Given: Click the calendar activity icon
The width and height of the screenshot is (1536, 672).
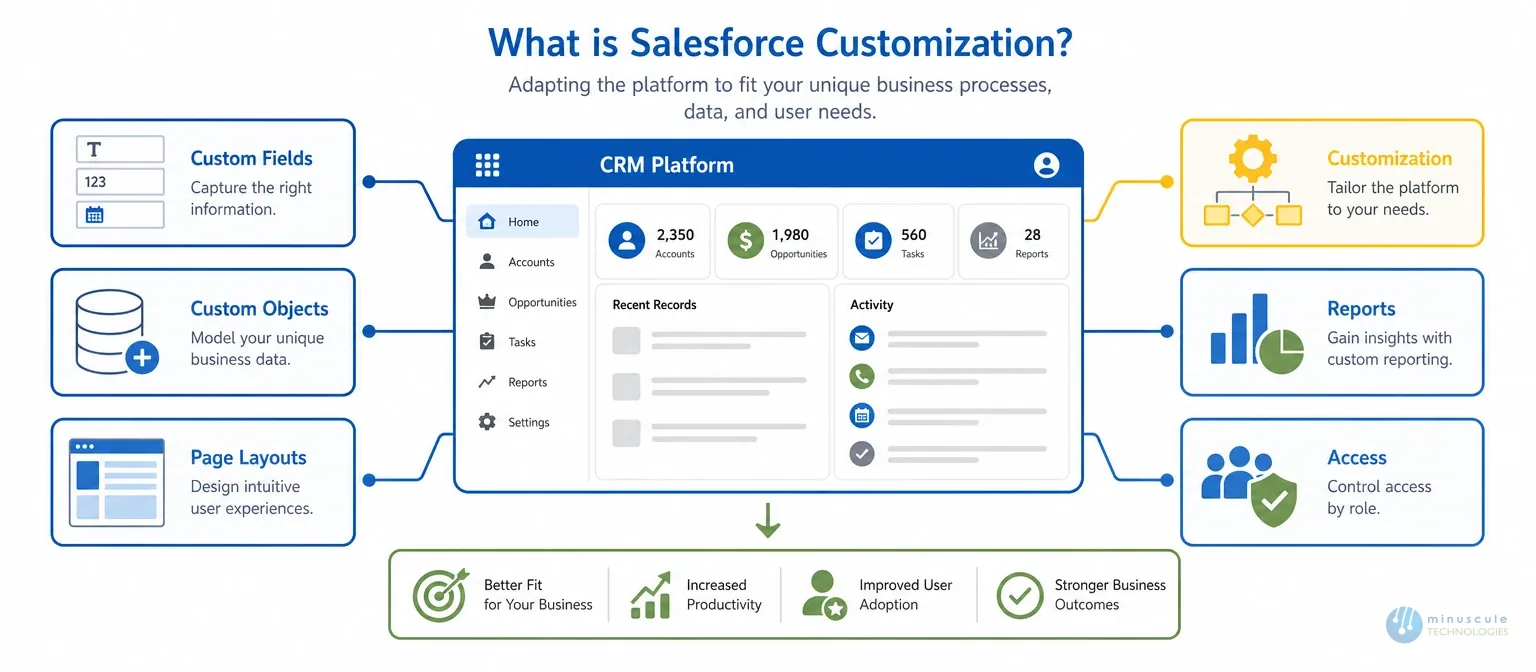Looking at the screenshot, I should 862,415.
